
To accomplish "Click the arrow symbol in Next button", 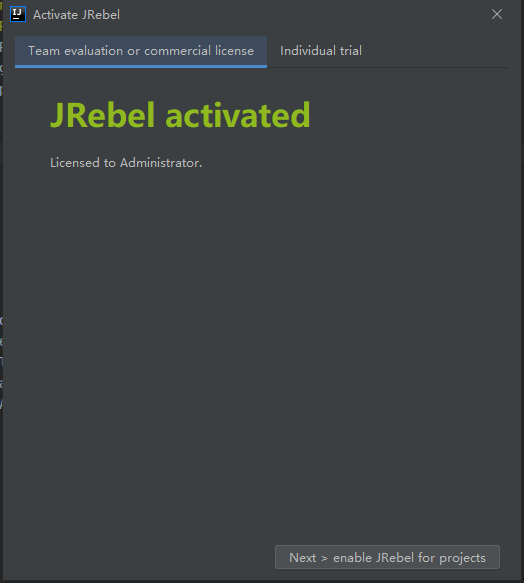I will point(324,558).
